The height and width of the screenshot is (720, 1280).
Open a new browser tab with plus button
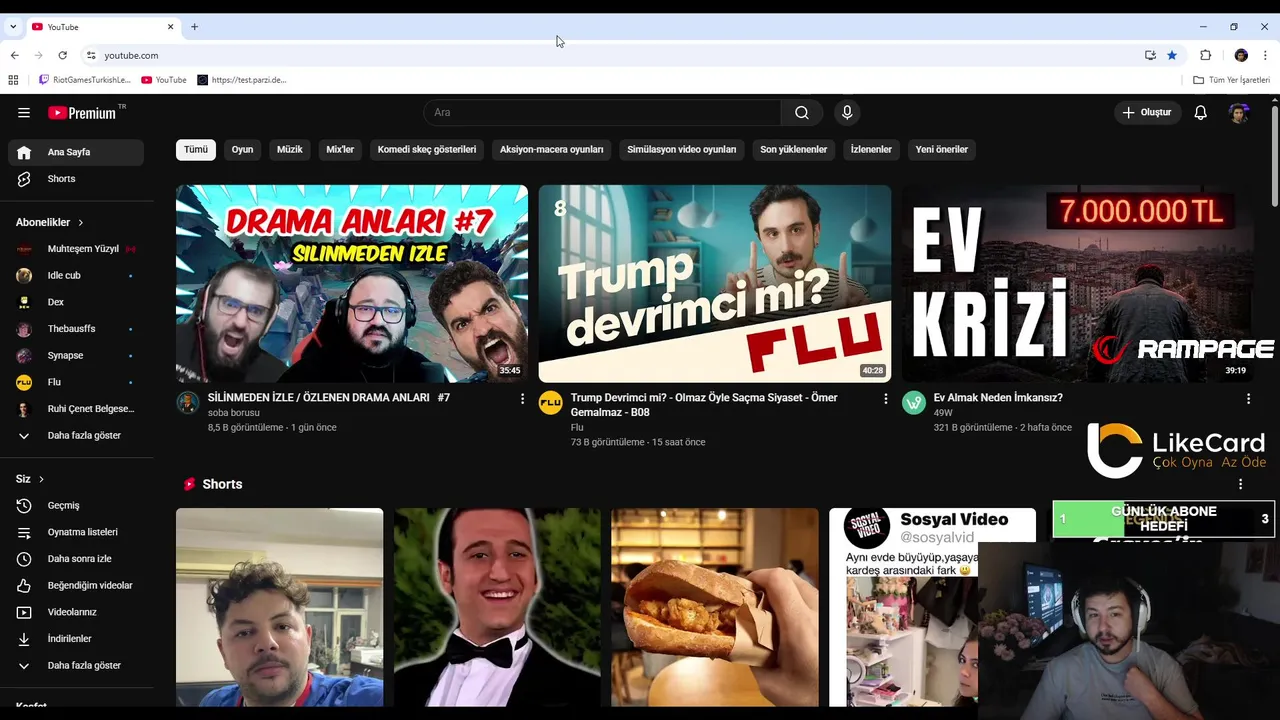(194, 27)
